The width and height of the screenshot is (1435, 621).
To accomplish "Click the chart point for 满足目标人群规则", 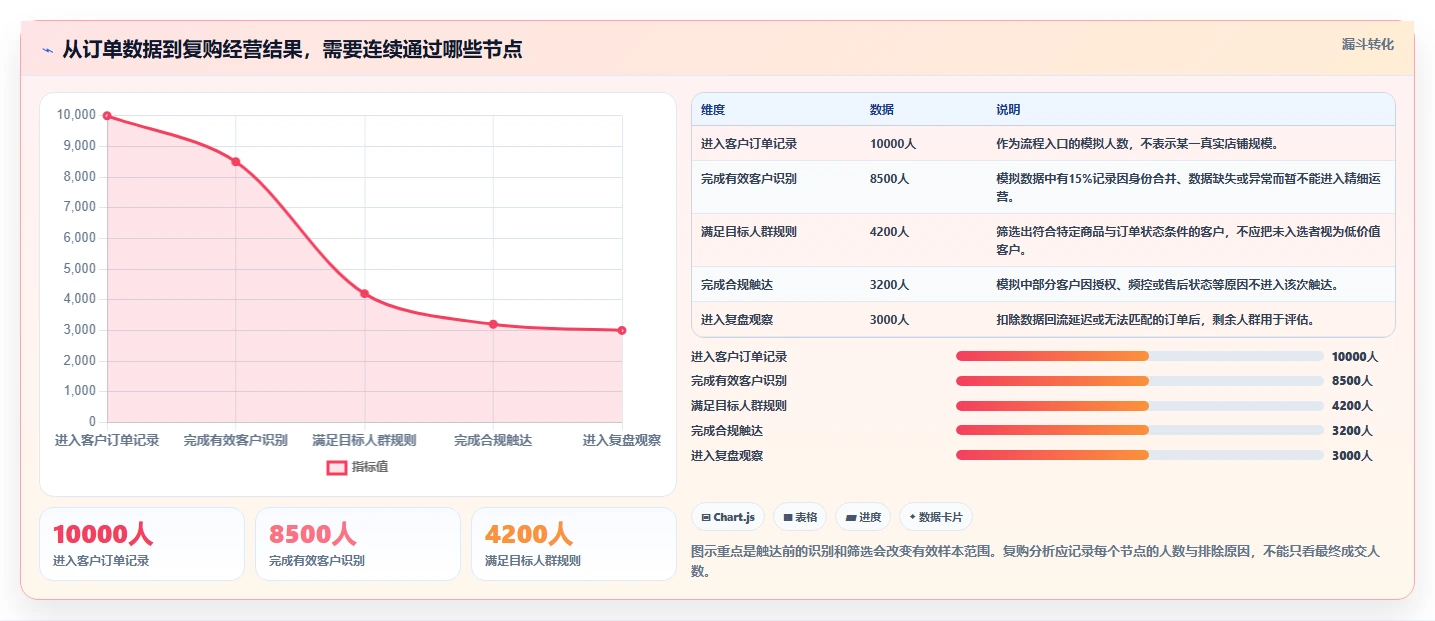I will point(365,293).
